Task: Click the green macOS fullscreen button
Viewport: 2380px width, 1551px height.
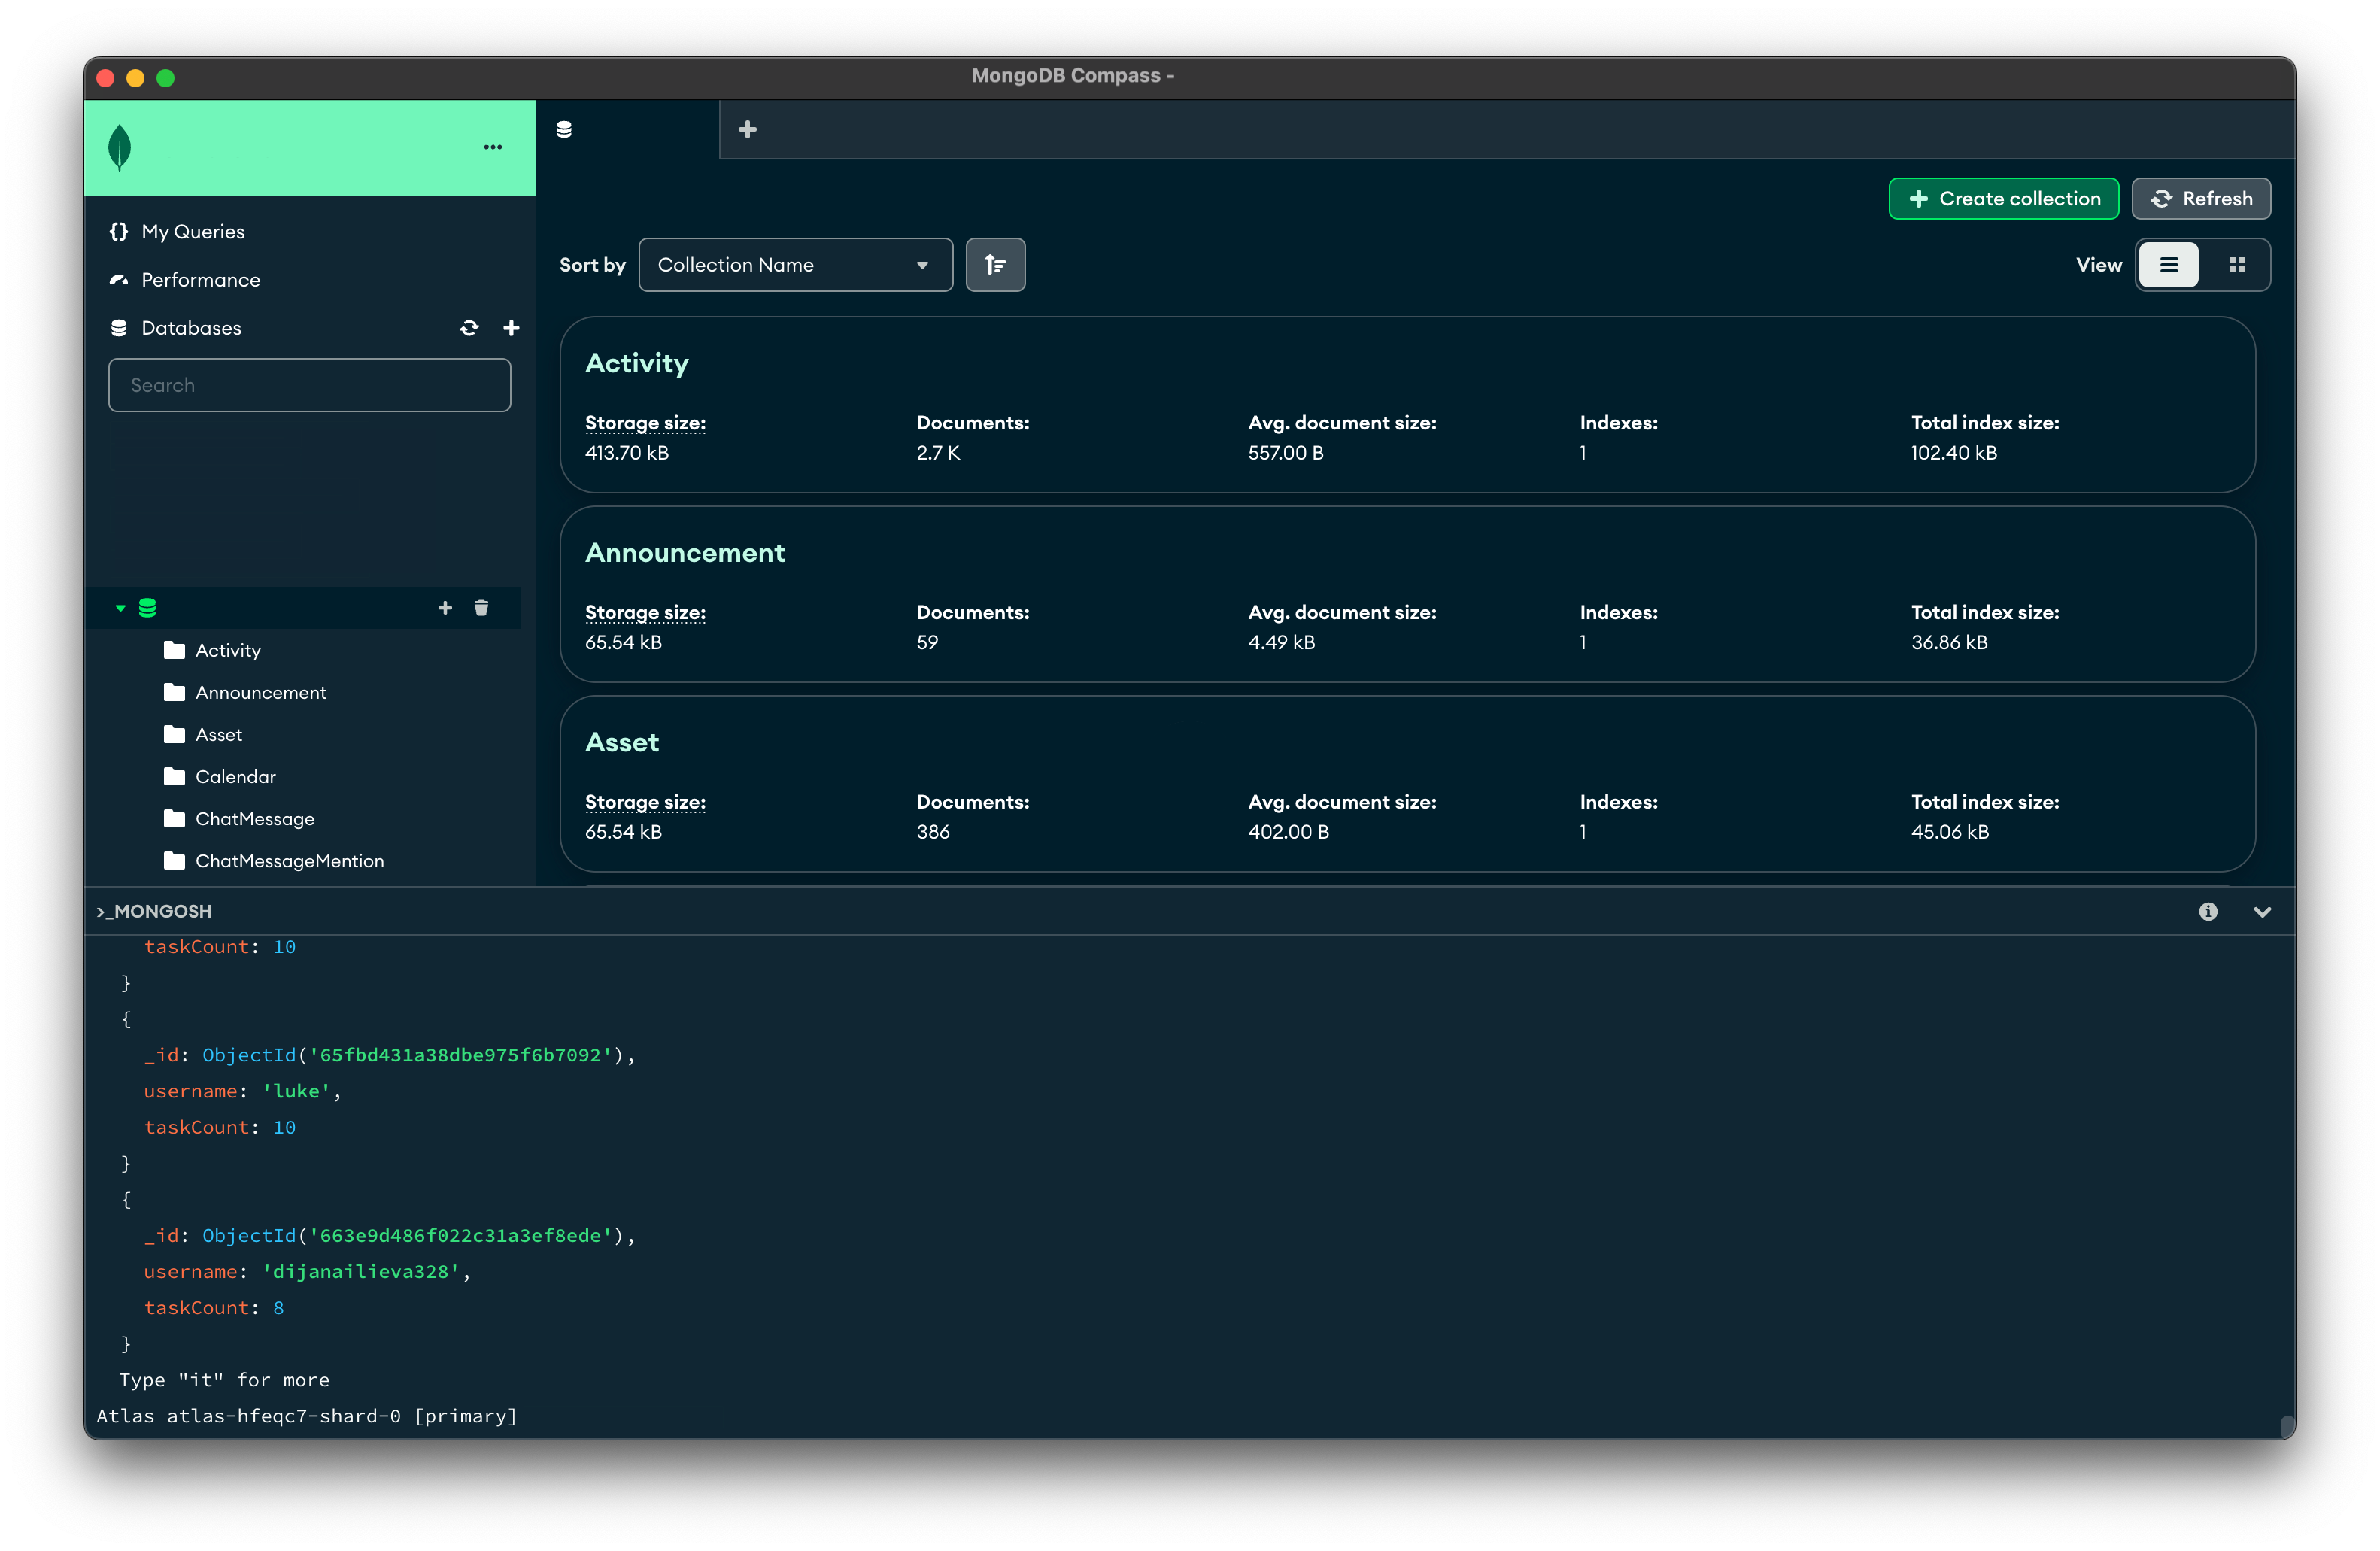Action: tap(166, 77)
